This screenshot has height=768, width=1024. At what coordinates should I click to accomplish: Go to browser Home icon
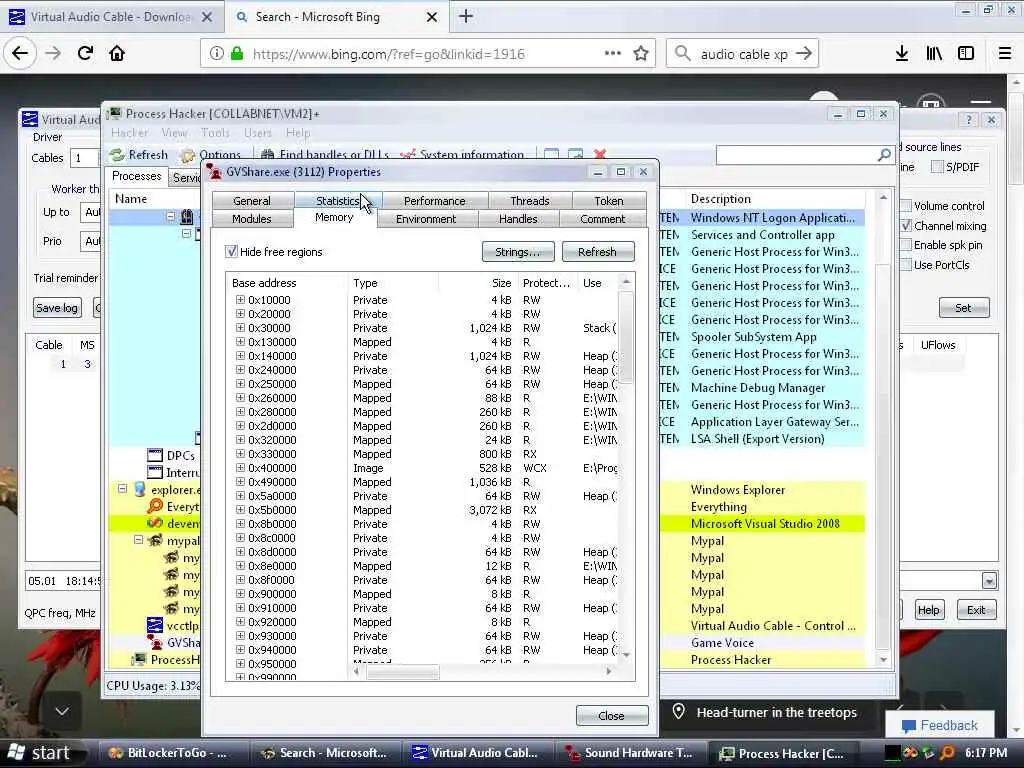pyautogui.click(x=117, y=53)
